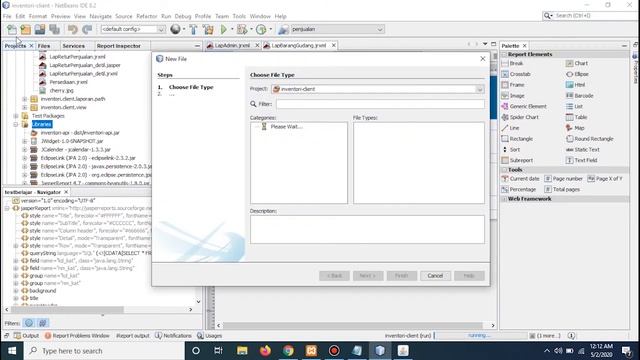
Task: Click the Clean and Build icon
Action: pyautogui.click(x=208, y=29)
